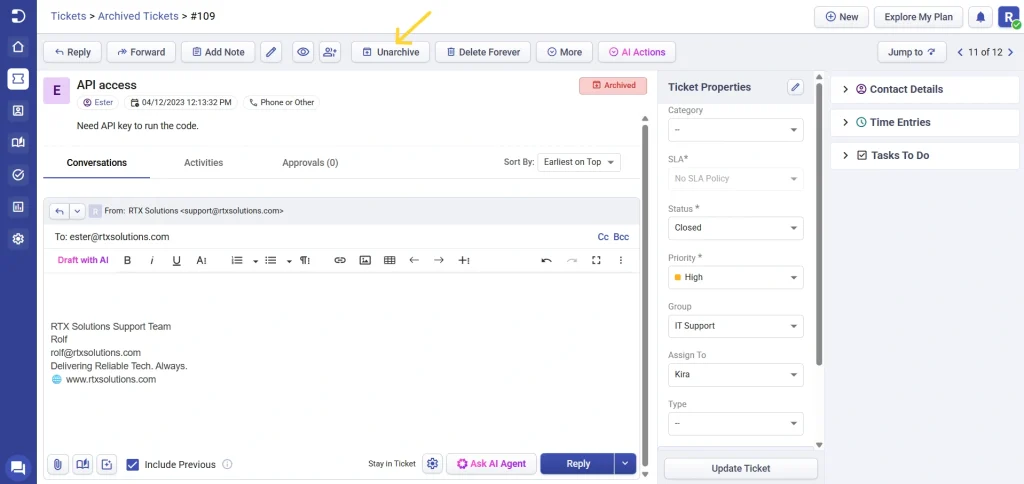The width and height of the screenshot is (1024, 484).
Task: Open the Archived Tickets breadcrumb link
Action: (138, 16)
